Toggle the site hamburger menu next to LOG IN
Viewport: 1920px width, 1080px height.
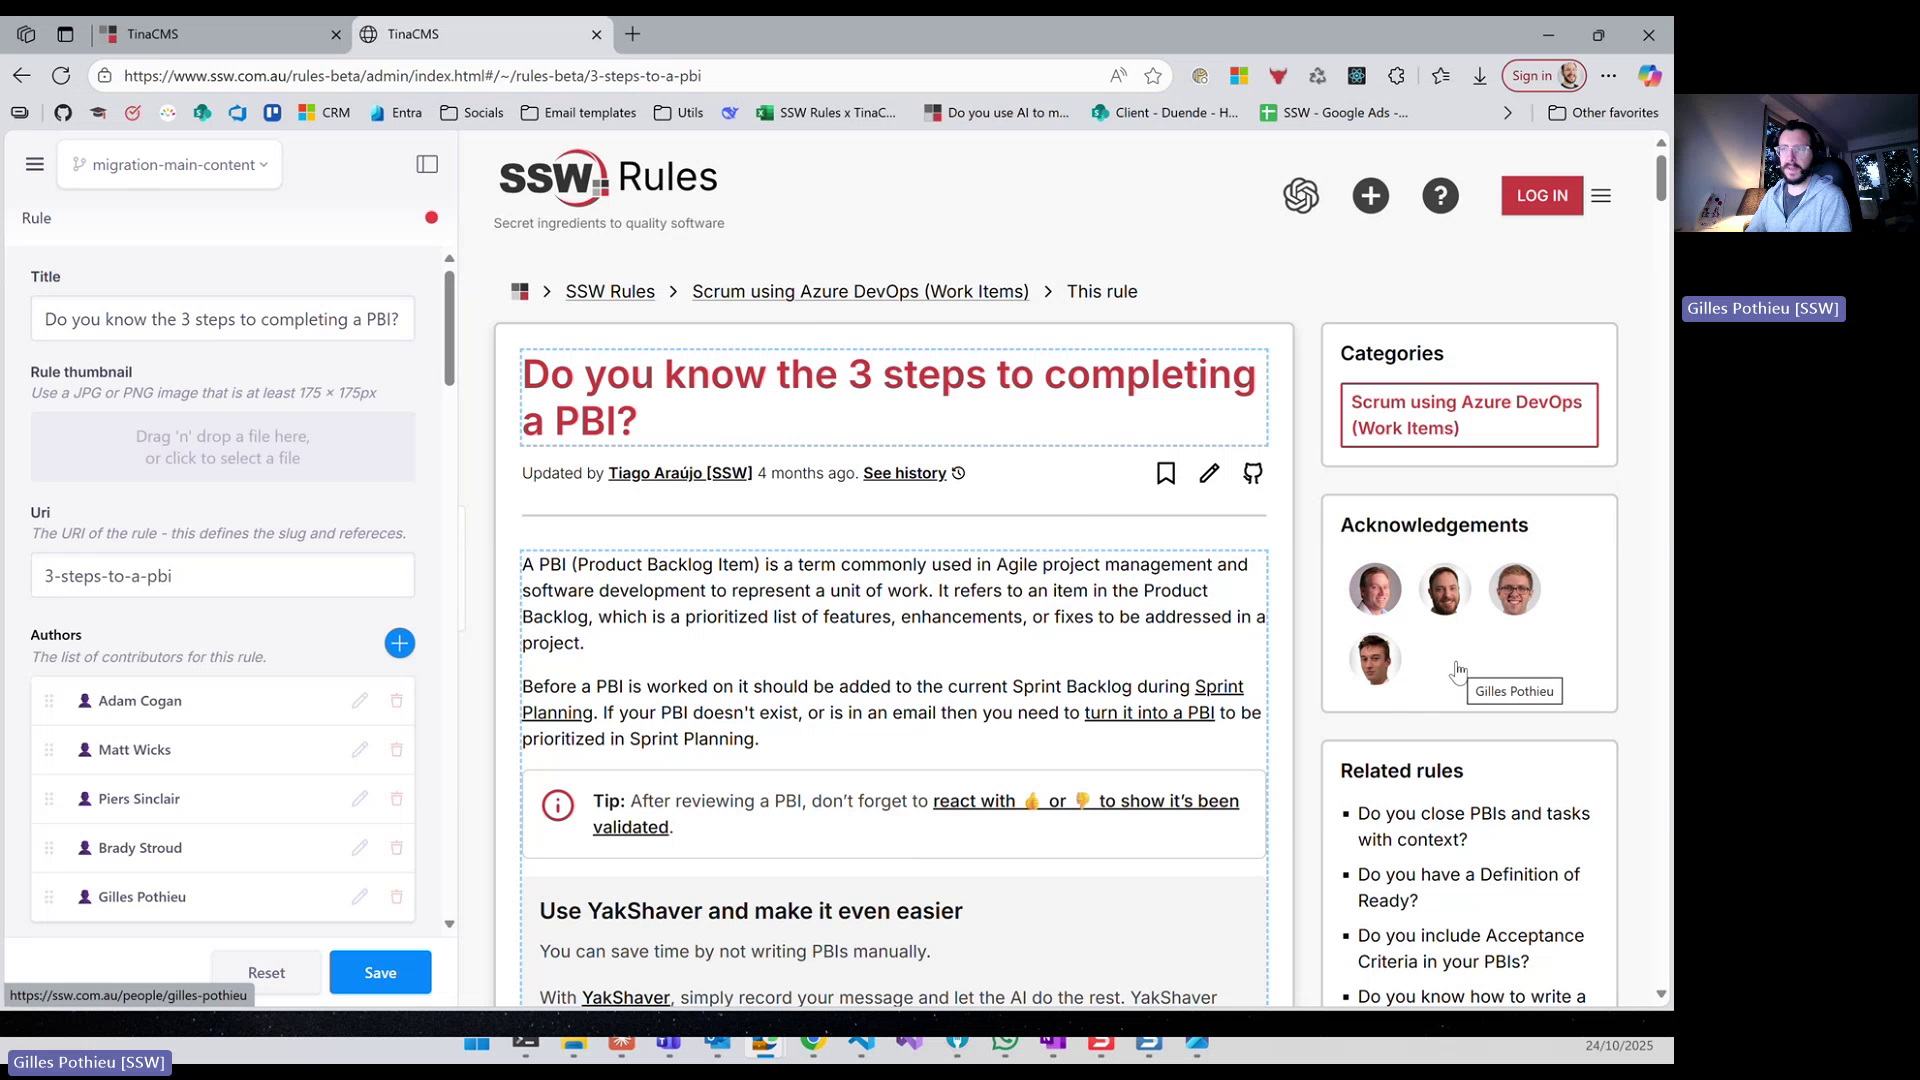1600,196
